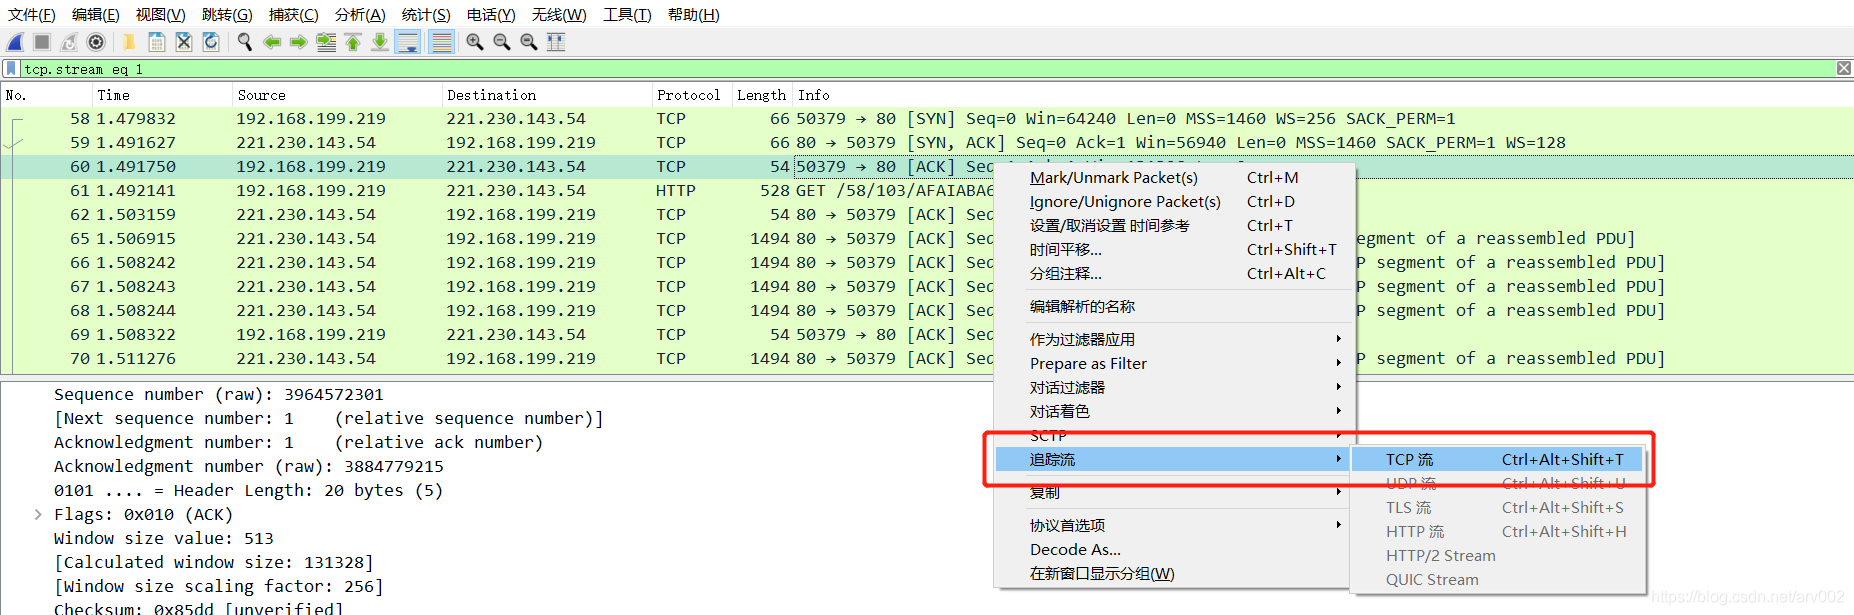This screenshot has height=615, width=1854.
Task: Sort by the Protocol column header
Action: [x=691, y=95]
